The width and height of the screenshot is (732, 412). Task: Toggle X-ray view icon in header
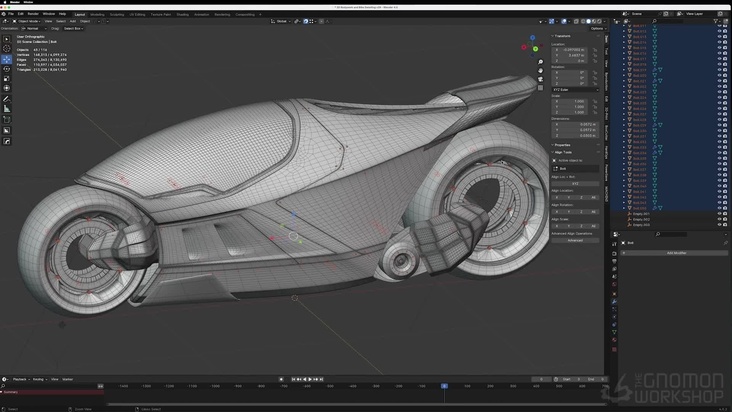click(576, 21)
